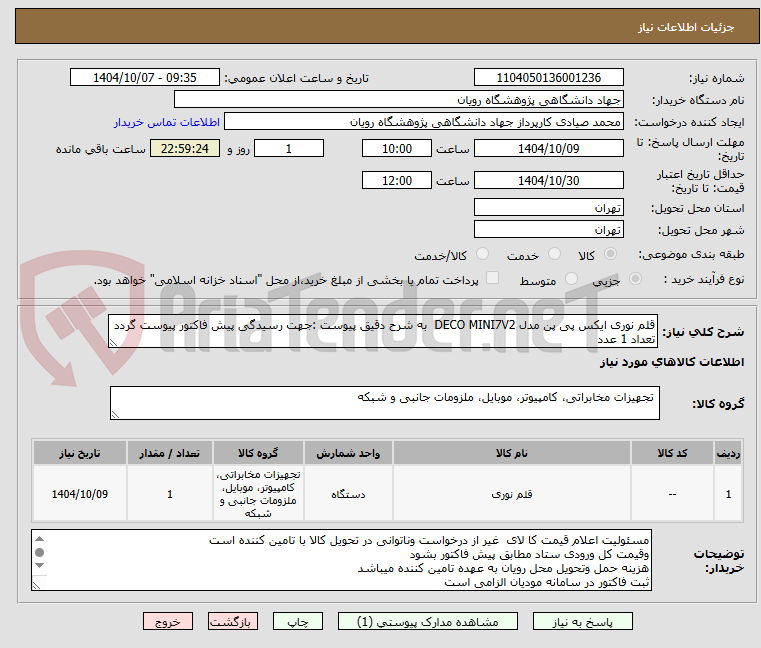
Task: Click the down arrow in buyer notes scrollbar
Action: tap(40, 565)
